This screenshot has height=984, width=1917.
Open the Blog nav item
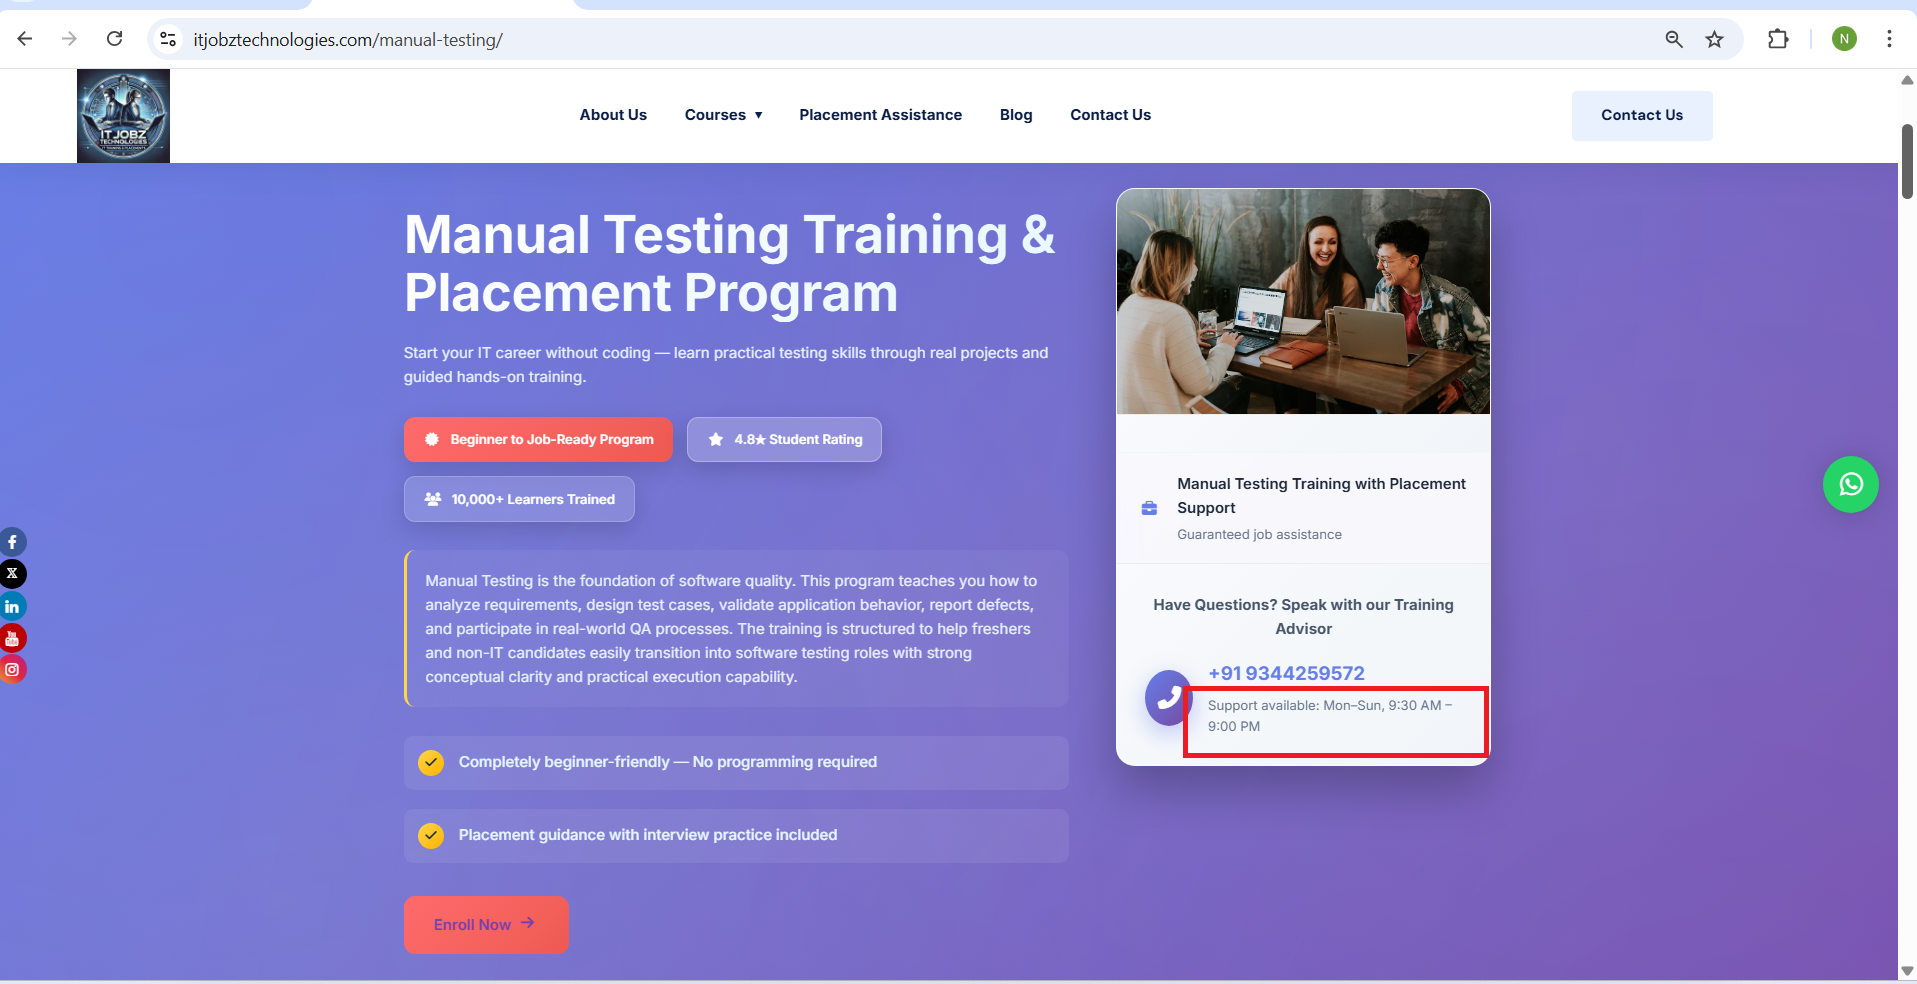(1015, 115)
